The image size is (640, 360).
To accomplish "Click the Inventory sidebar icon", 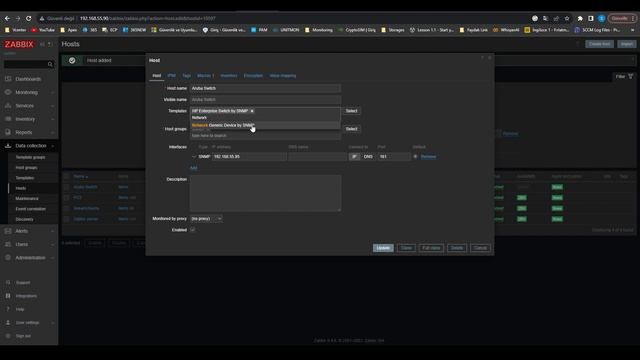I will pos(8,119).
